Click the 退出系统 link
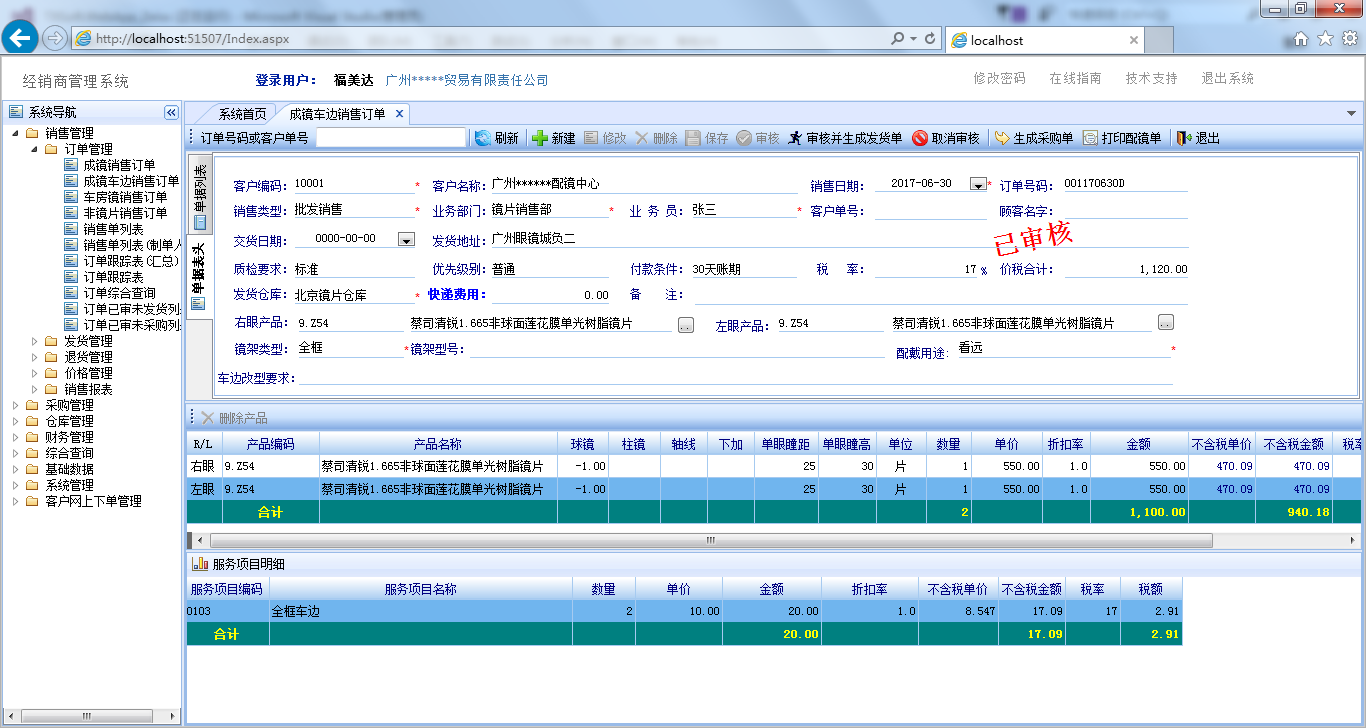Image resolution: width=1366 pixels, height=728 pixels. pyautogui.click(x=1227, y=78)
